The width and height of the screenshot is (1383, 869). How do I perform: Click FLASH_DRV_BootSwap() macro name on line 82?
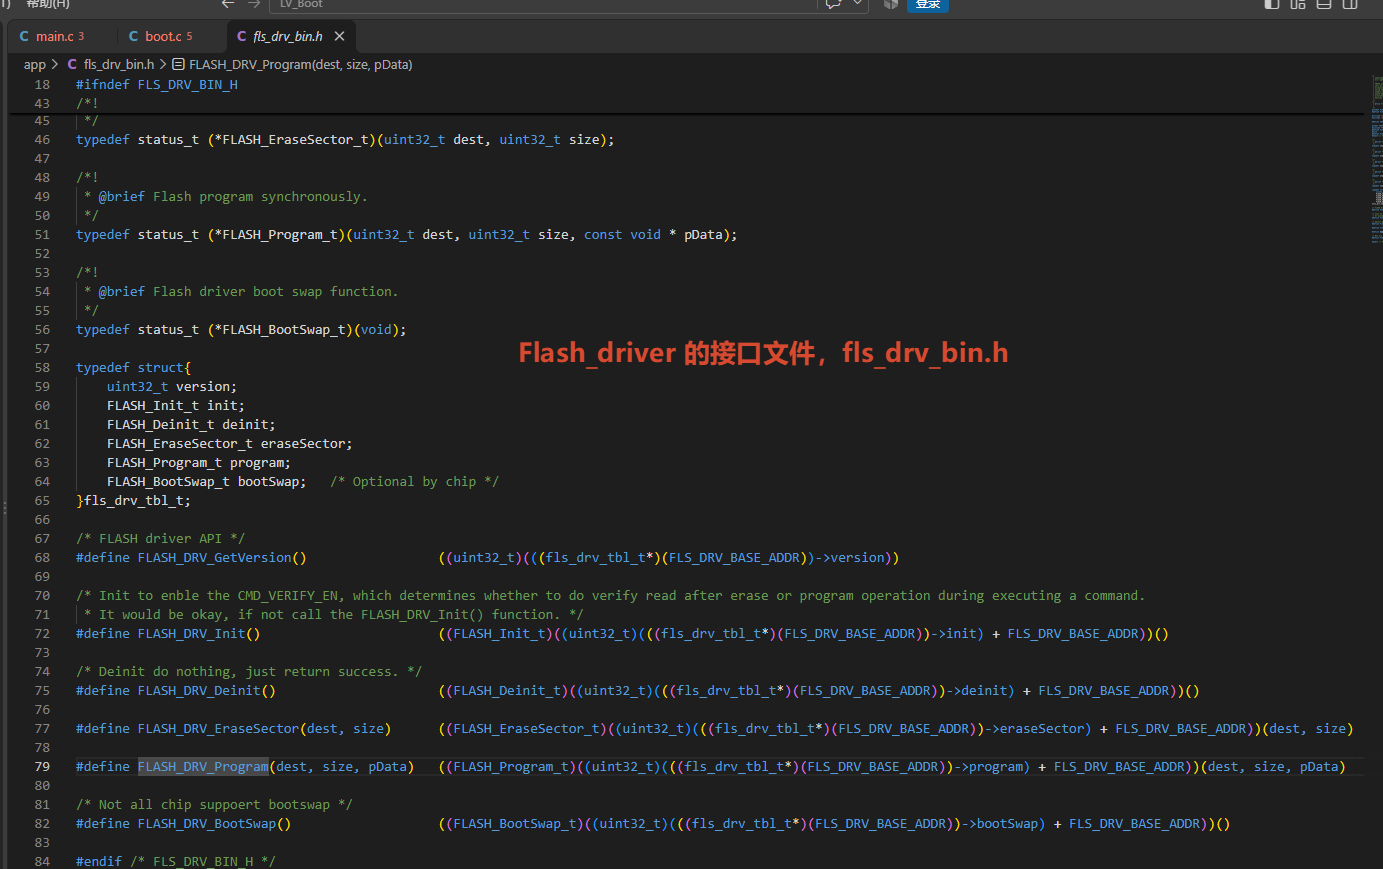(x=214, y=824)
